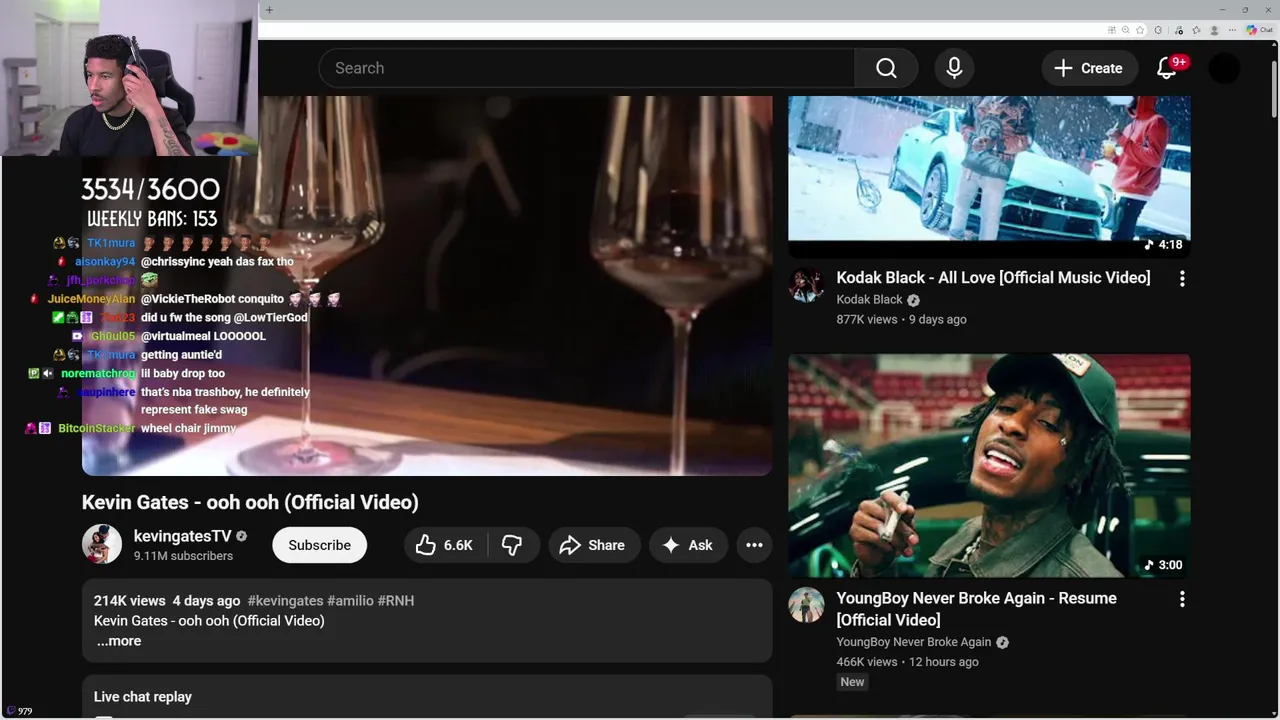This screenshot has height=720, width=1280.
Task: Click the Create button
Action: pyautogui.click(x=1089, y=68)
